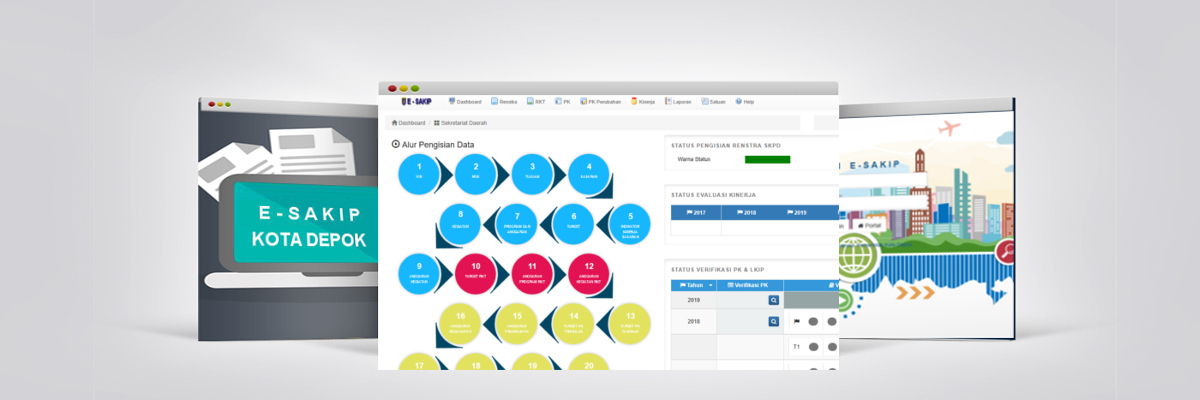Click the RKT menu item
This screenshot has width=1200, height=400.
coord(537,102)
